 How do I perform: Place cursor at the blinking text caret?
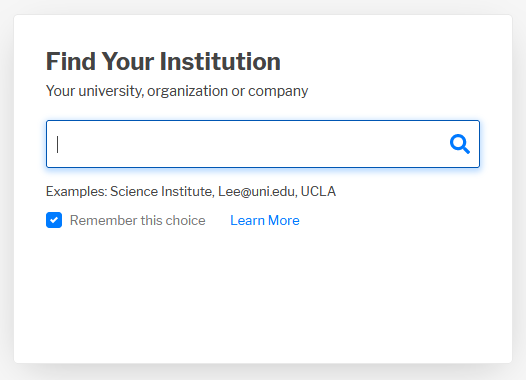[58, 144]
